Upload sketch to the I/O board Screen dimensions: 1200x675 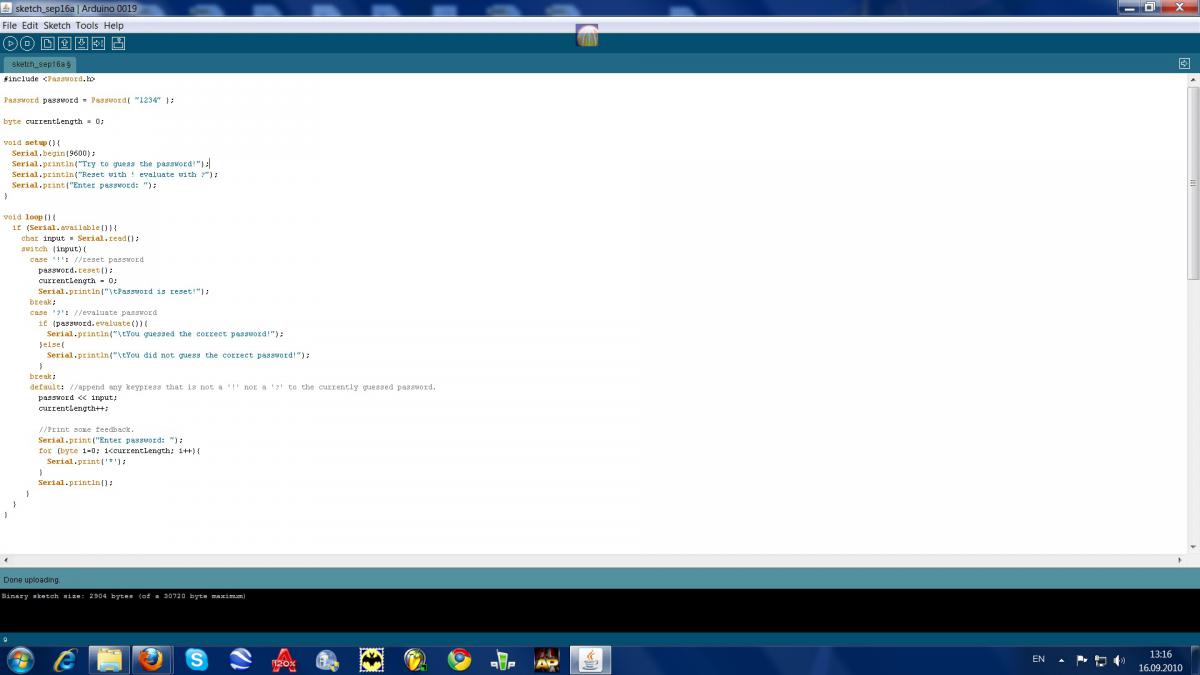coord(98,43)
